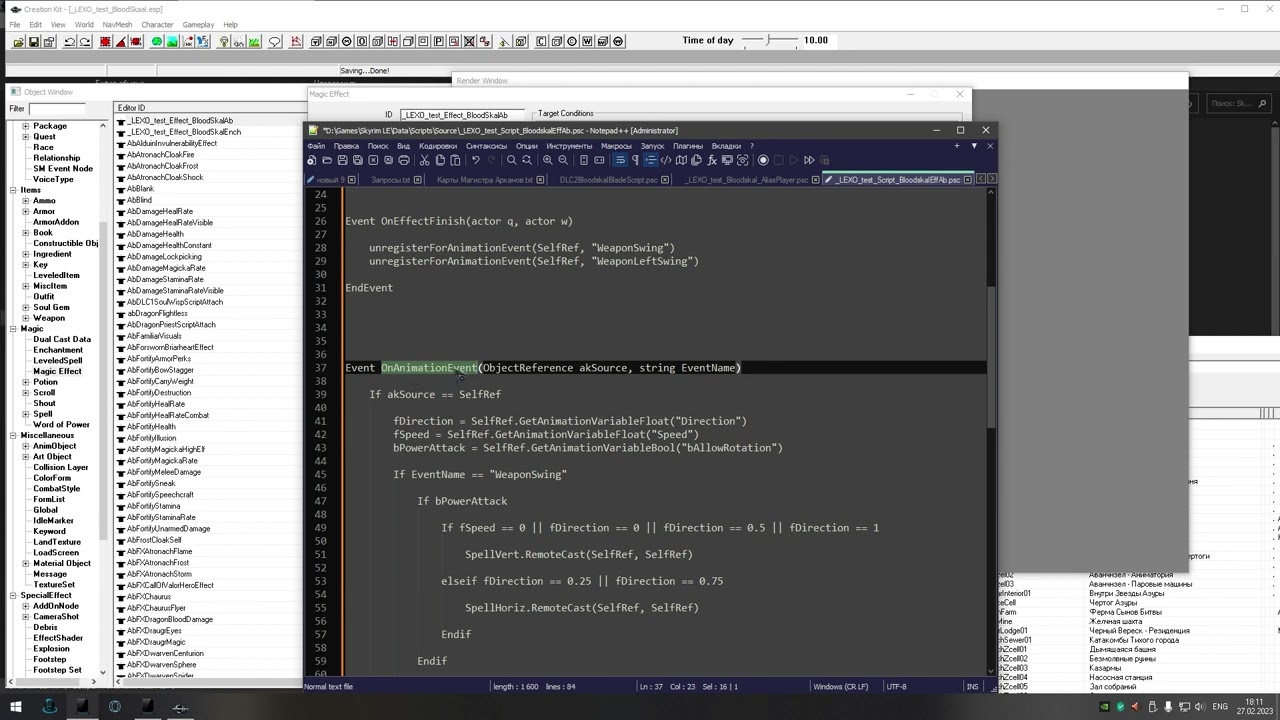Click UTF-8 encoding in status bar

pyautogui.click(x=896, y=687)
